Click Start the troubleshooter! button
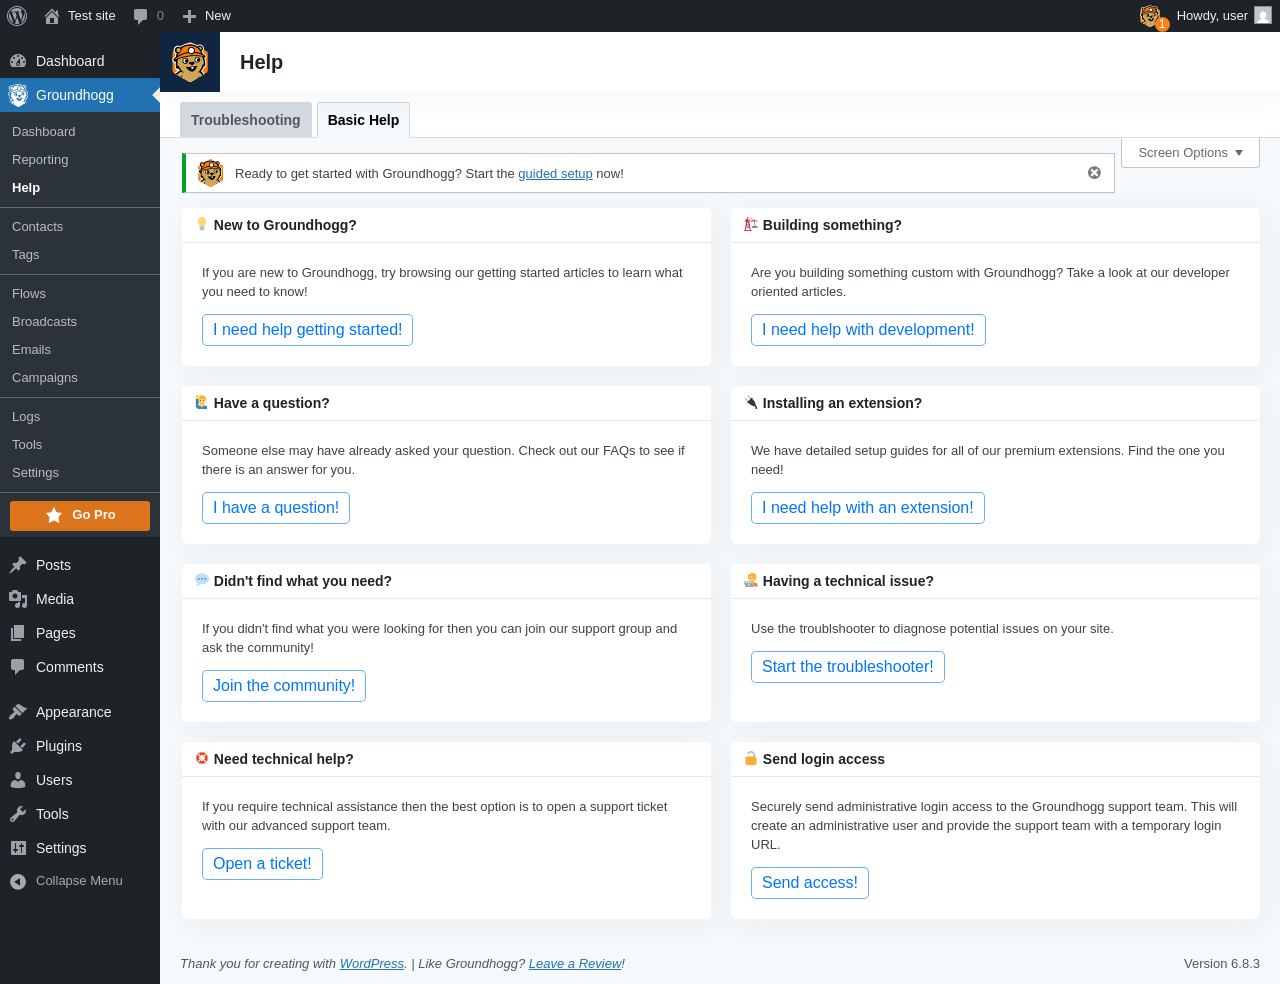The height and width of the screenshot is (984, 1280). click(x=847, y=667)
